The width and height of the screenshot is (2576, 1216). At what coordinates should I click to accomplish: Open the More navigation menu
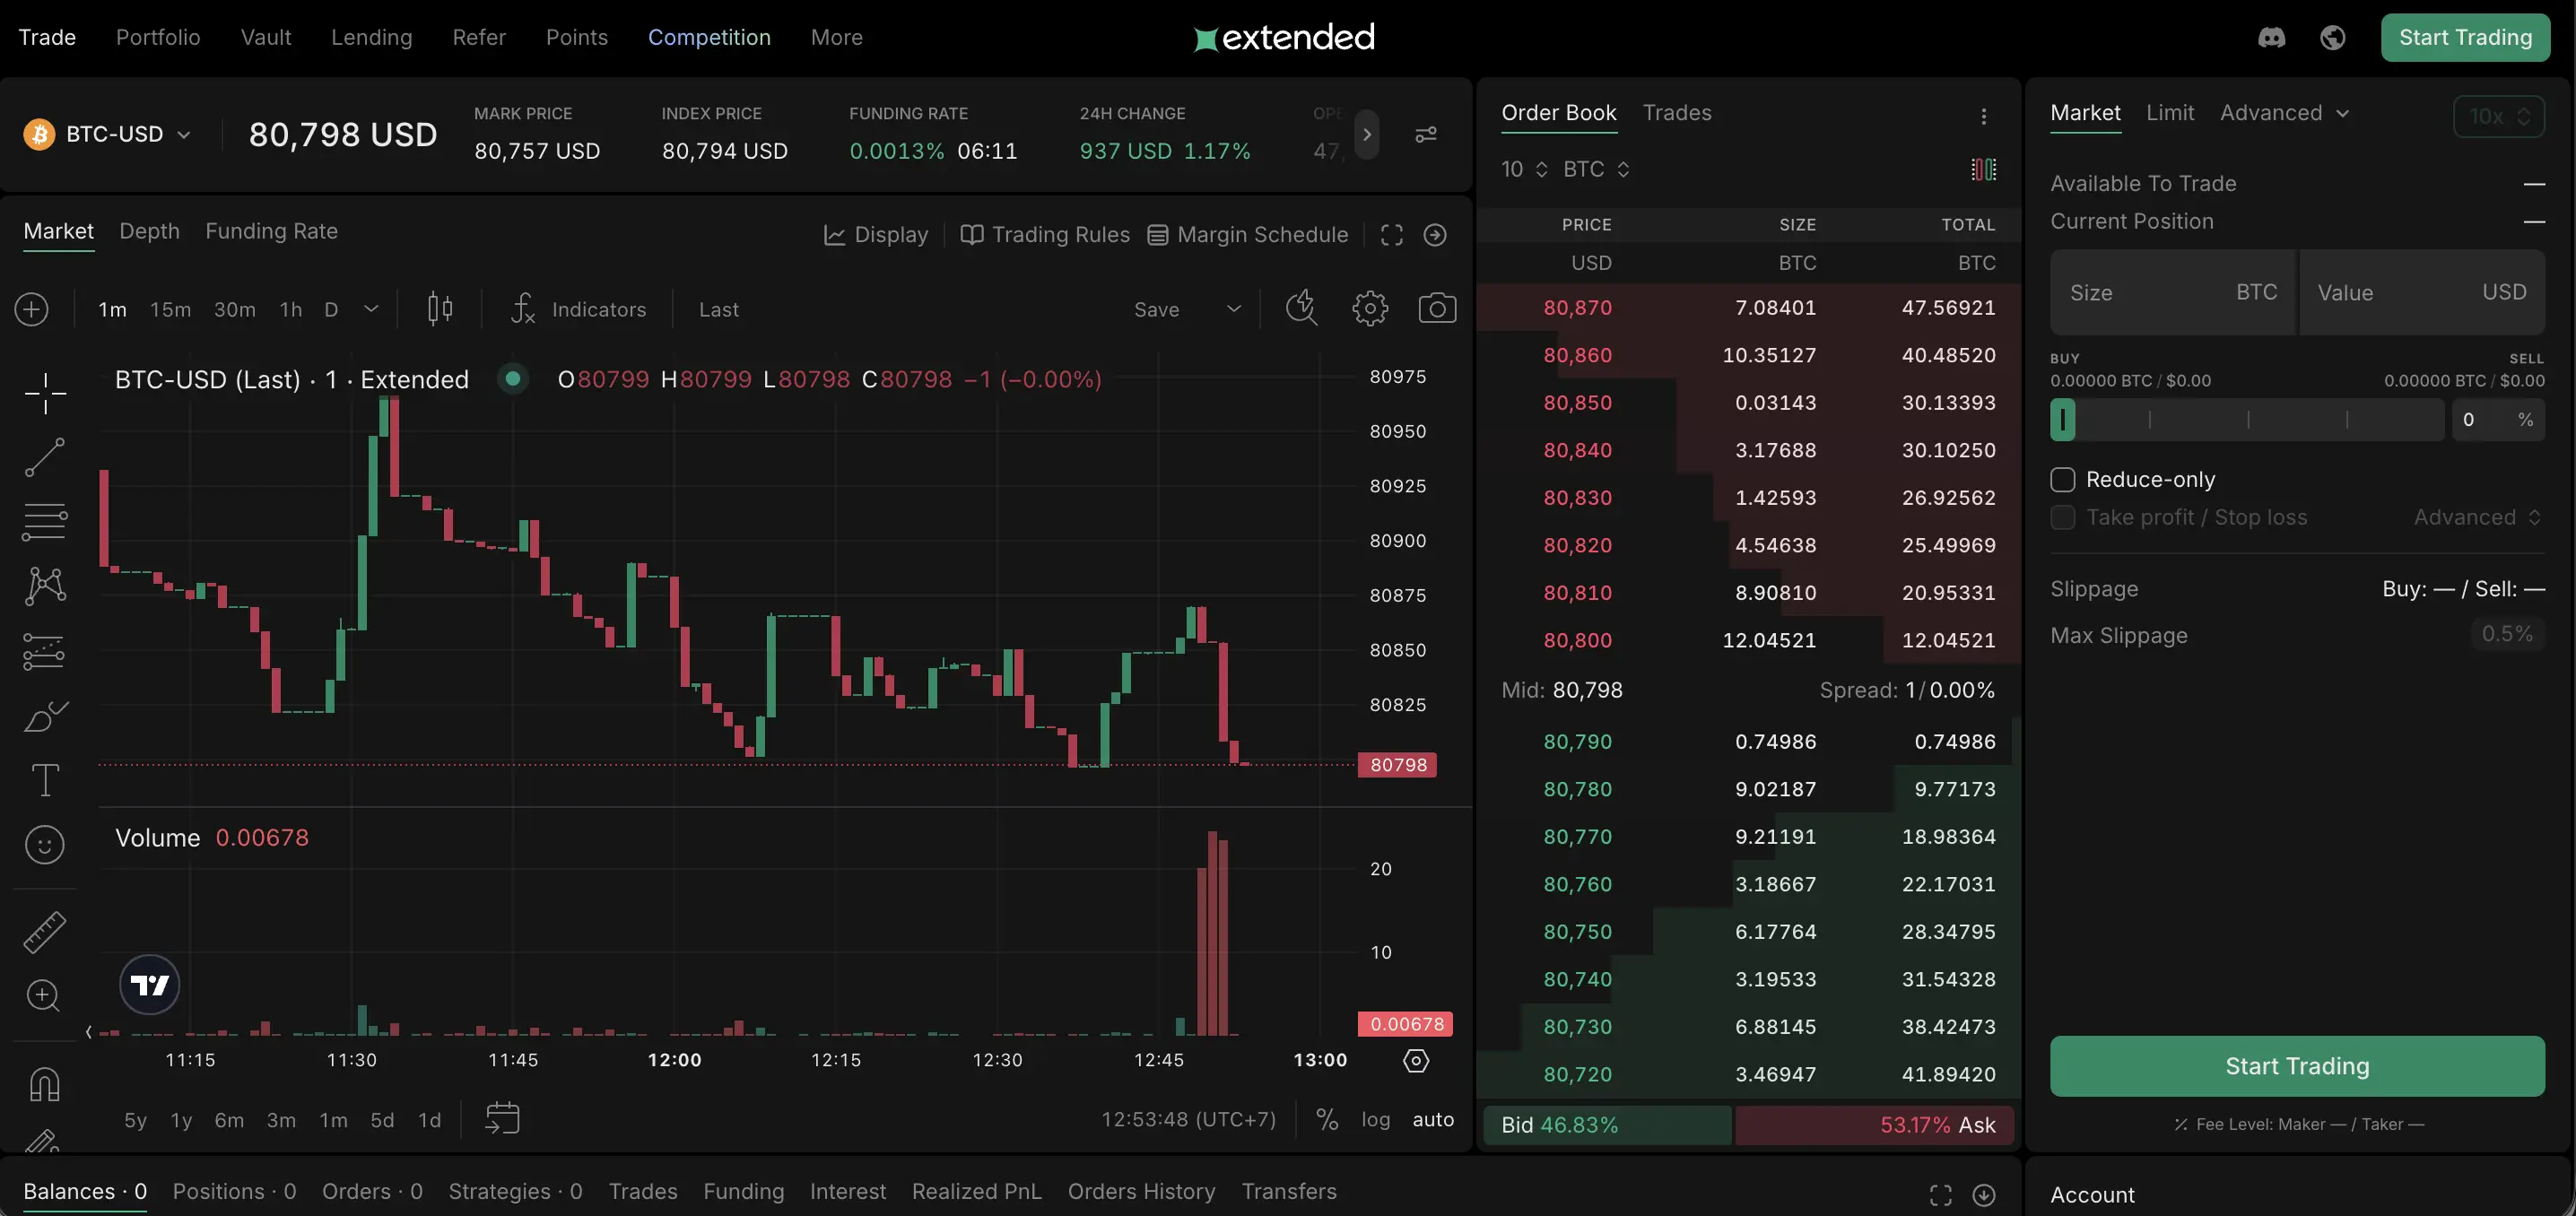836,38
